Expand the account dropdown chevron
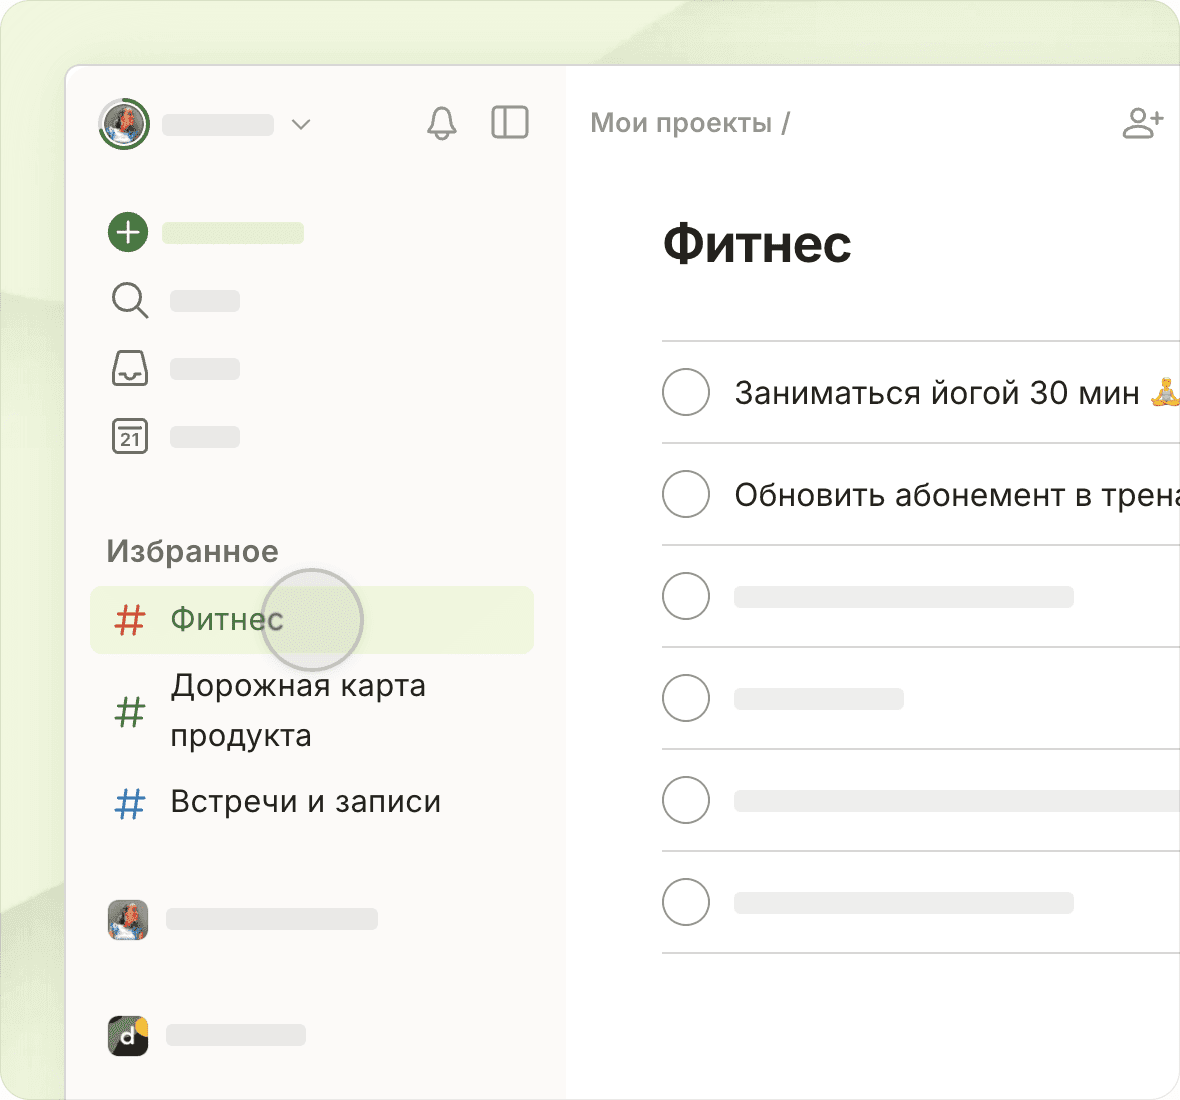This screenshot has height=1100, width=1180. click(301, 124)
